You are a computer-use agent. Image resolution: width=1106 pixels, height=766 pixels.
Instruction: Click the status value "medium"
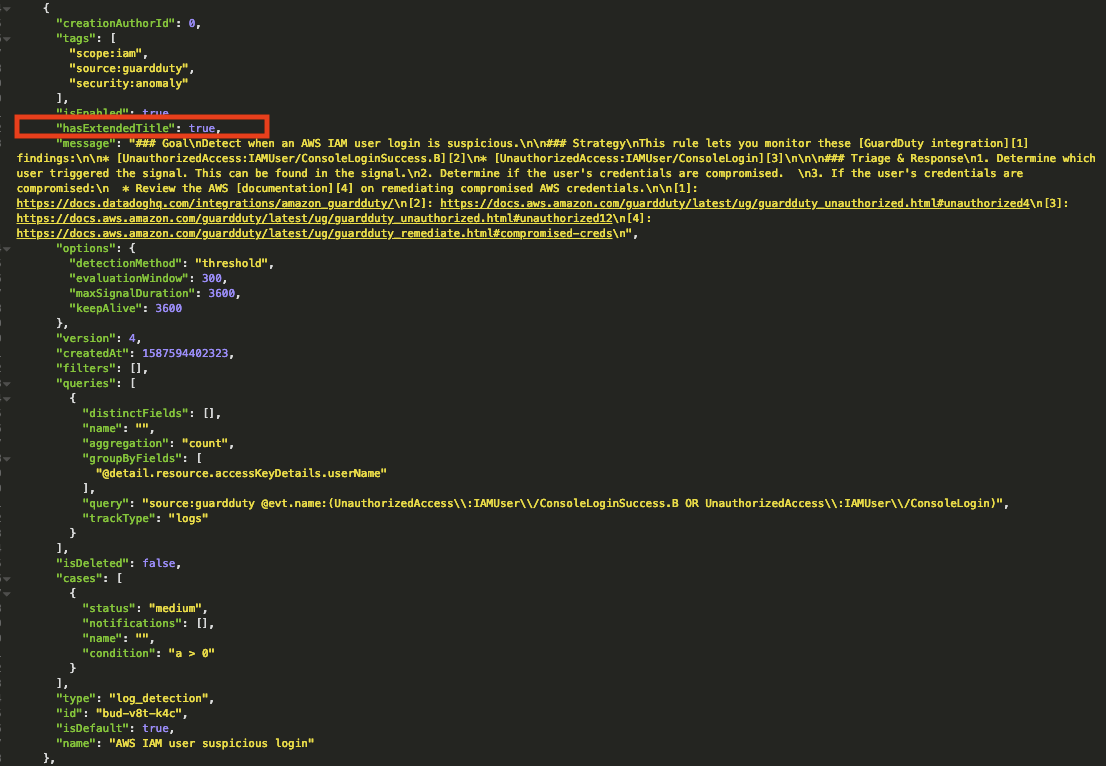(x=175, y=609)
